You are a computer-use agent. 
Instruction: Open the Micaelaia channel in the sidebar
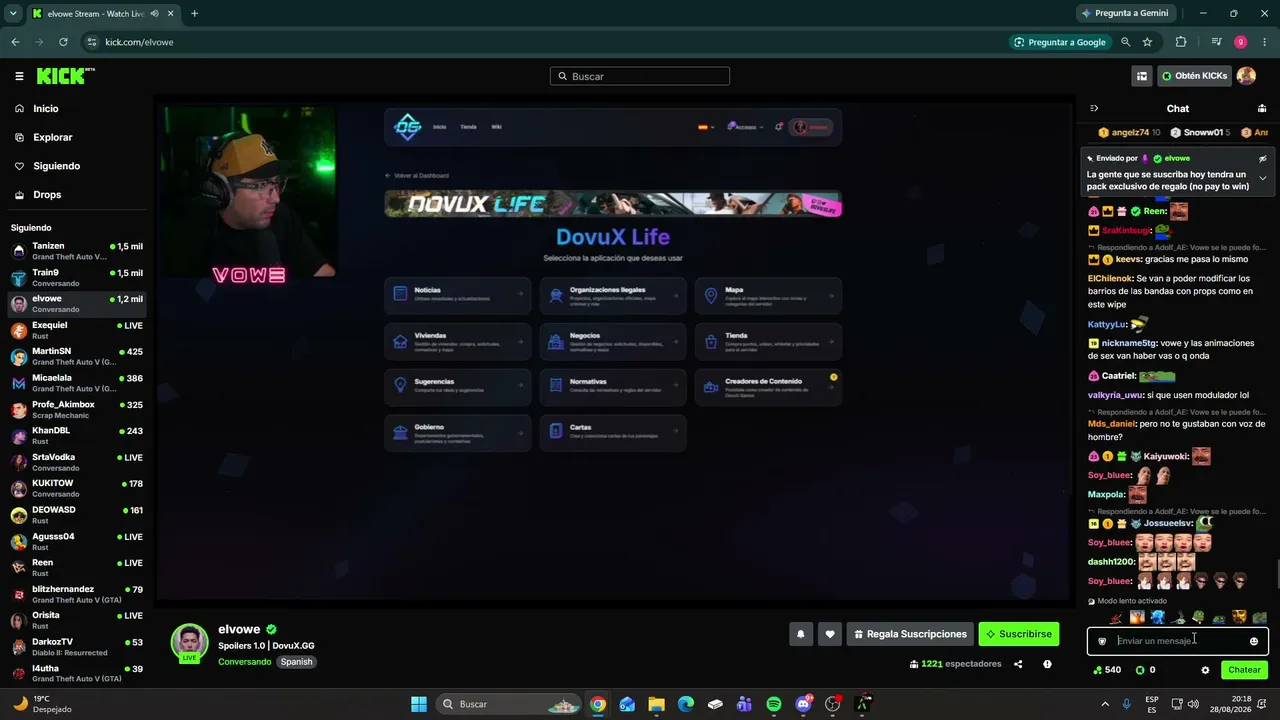(77, 383)
